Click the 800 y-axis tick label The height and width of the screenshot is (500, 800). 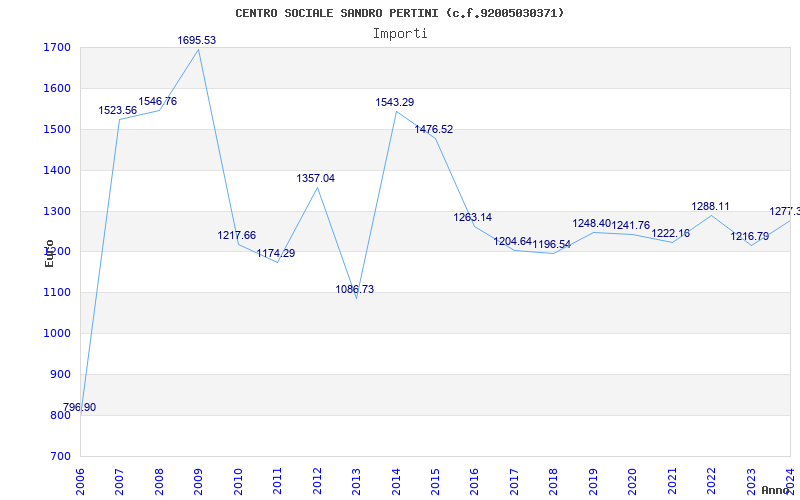60,415
